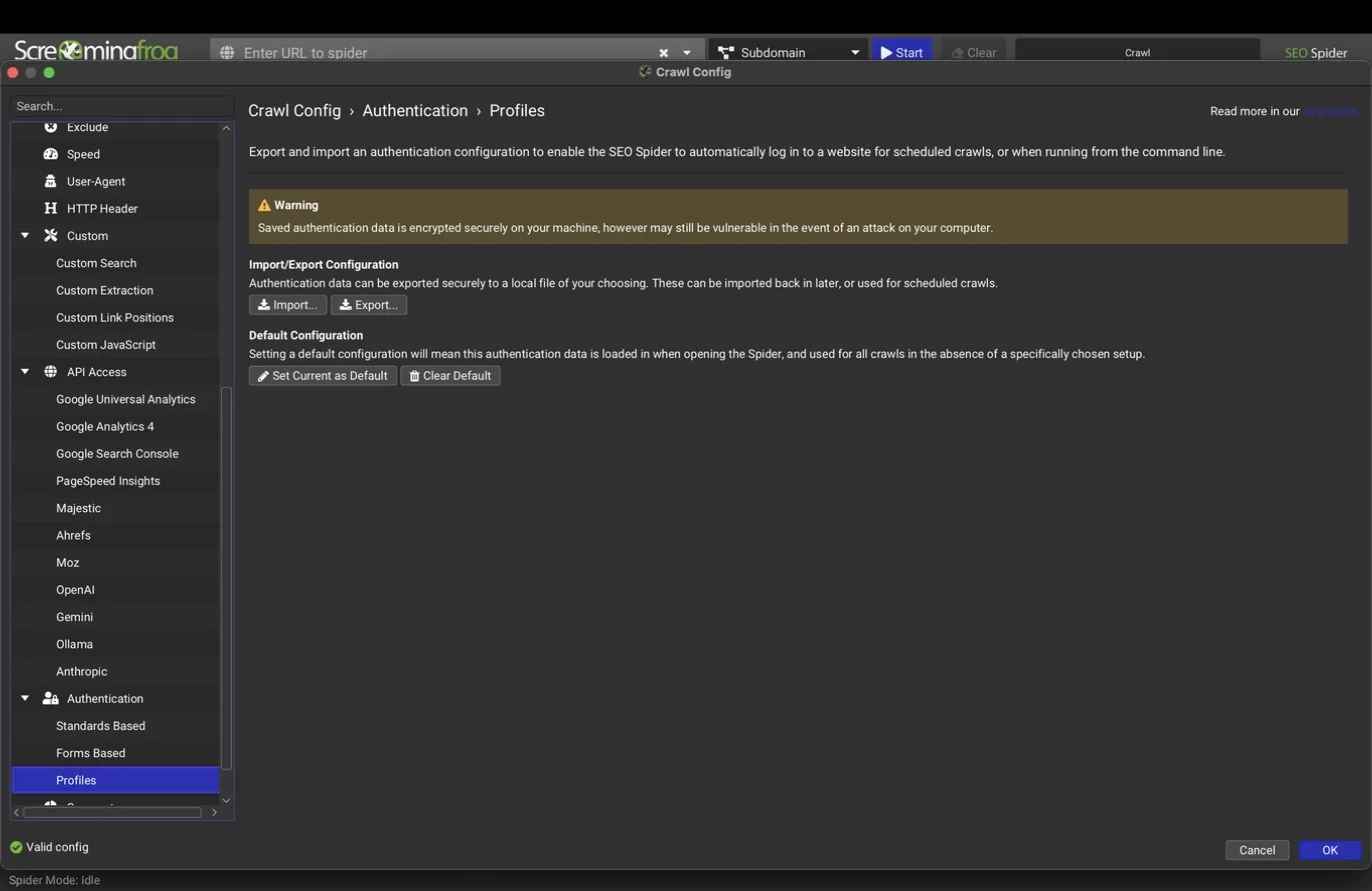Click the HTTP Header H icon
This screenshot has width=1372, height=891.
50,208
